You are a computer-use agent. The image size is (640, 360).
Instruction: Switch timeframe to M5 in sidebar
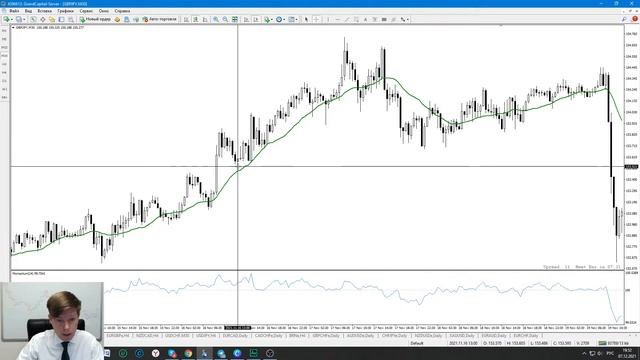(4, 39)
